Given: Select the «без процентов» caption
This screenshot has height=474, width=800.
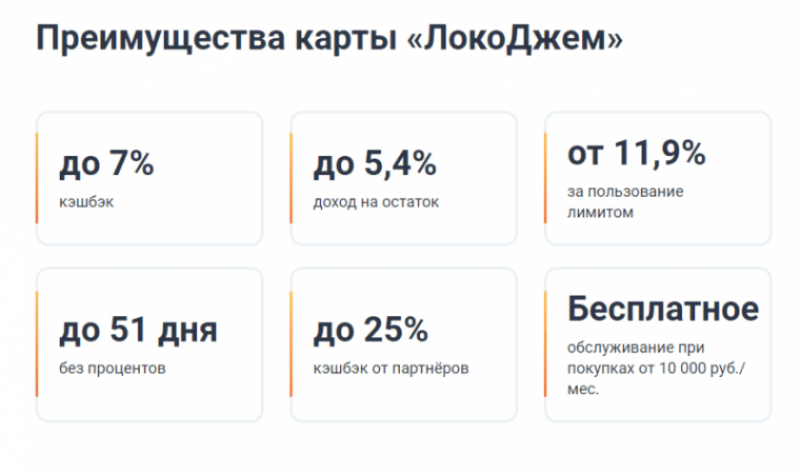Looking at the screenshot, I should click(113, 367).
